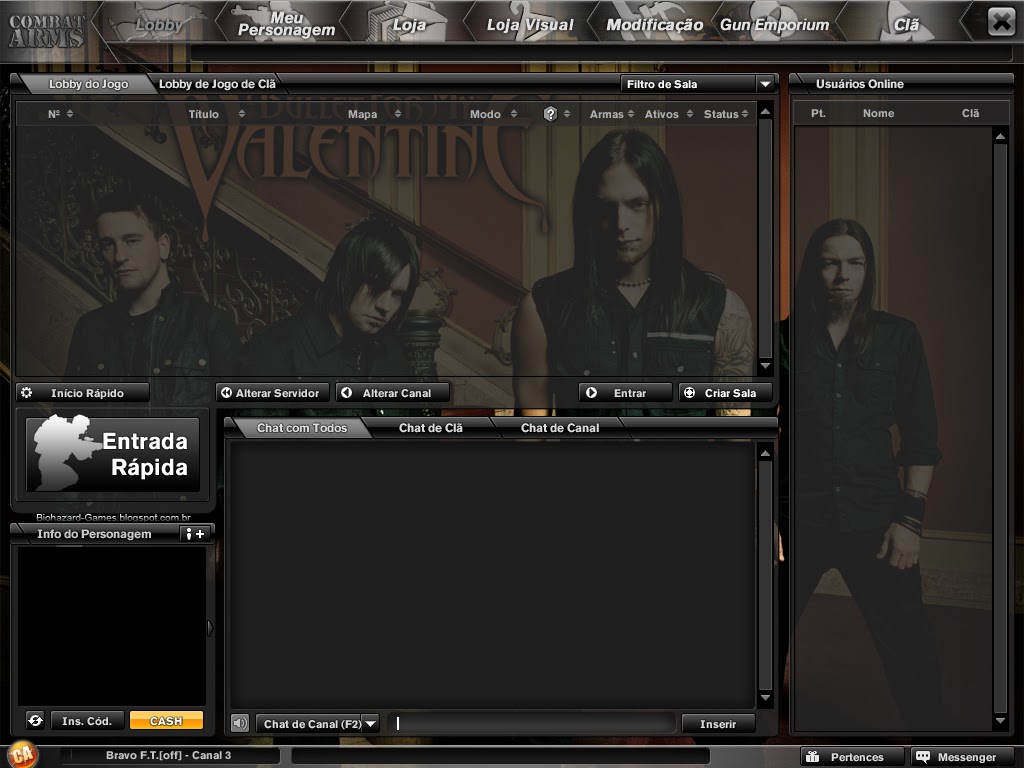Mute the speaker beside the chat input
1024x768 pixels.
pos(241,723)
